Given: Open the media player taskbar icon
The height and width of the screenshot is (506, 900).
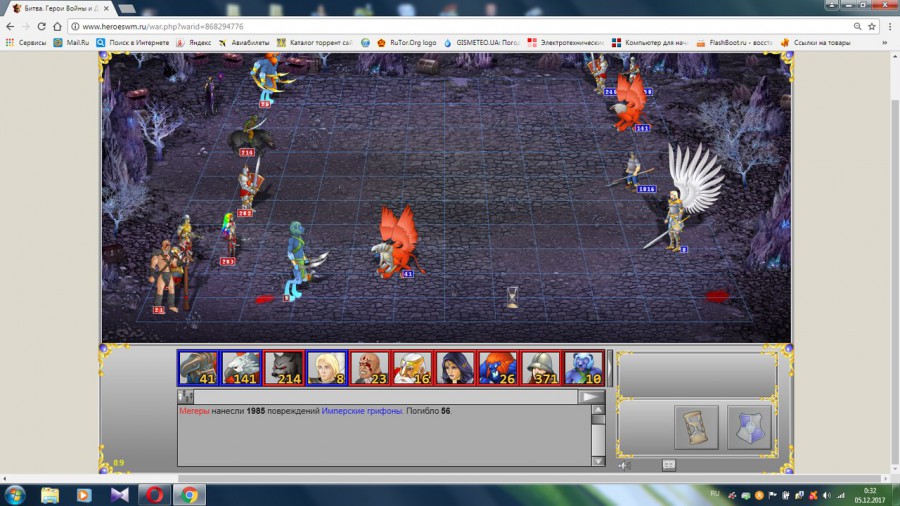Looking at the screenshot, I should (x=84, y=495).
